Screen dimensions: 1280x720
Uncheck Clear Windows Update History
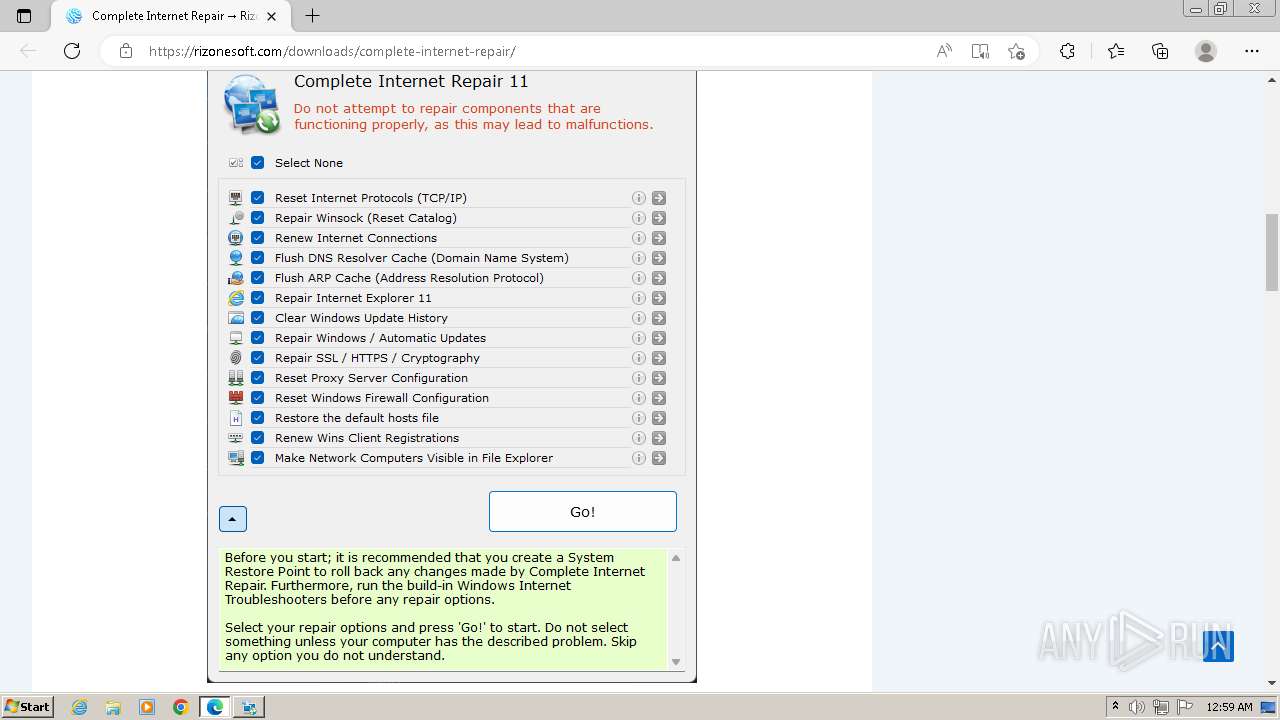(258, 318)
